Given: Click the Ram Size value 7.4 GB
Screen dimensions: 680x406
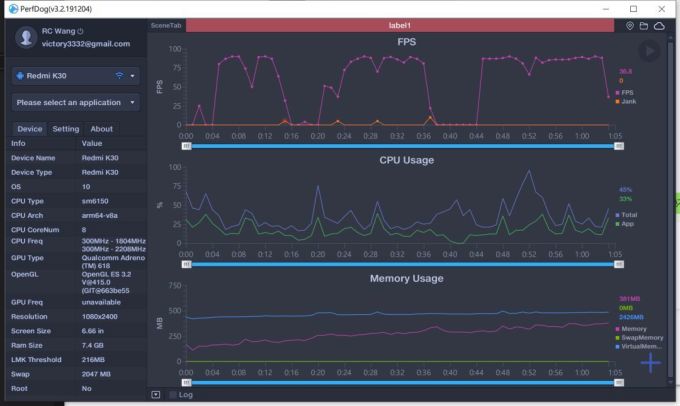Looking at the screenshot, I should (x=92, y=345).
